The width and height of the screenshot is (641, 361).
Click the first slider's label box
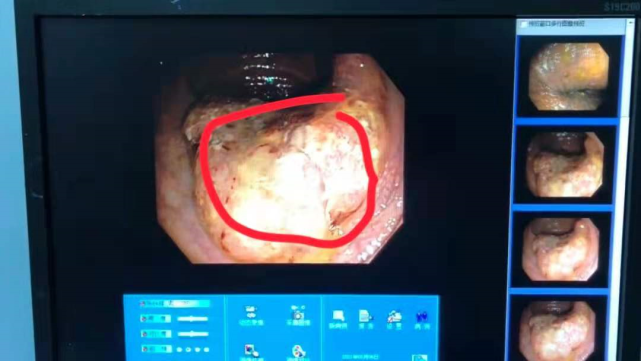pyautogui.click(x=156, y=318)
